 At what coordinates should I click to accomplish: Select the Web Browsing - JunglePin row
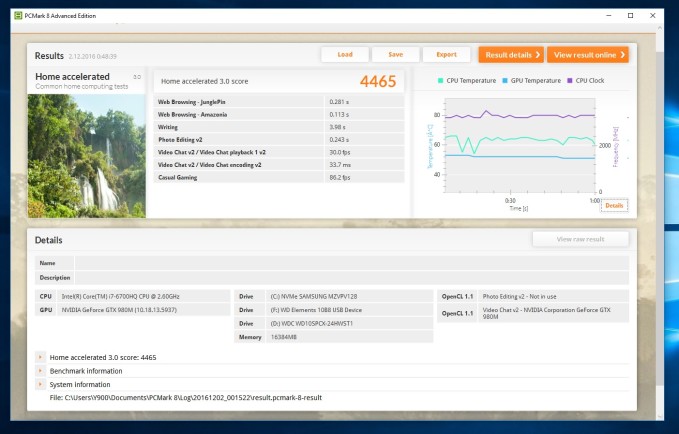click(279, 102)
